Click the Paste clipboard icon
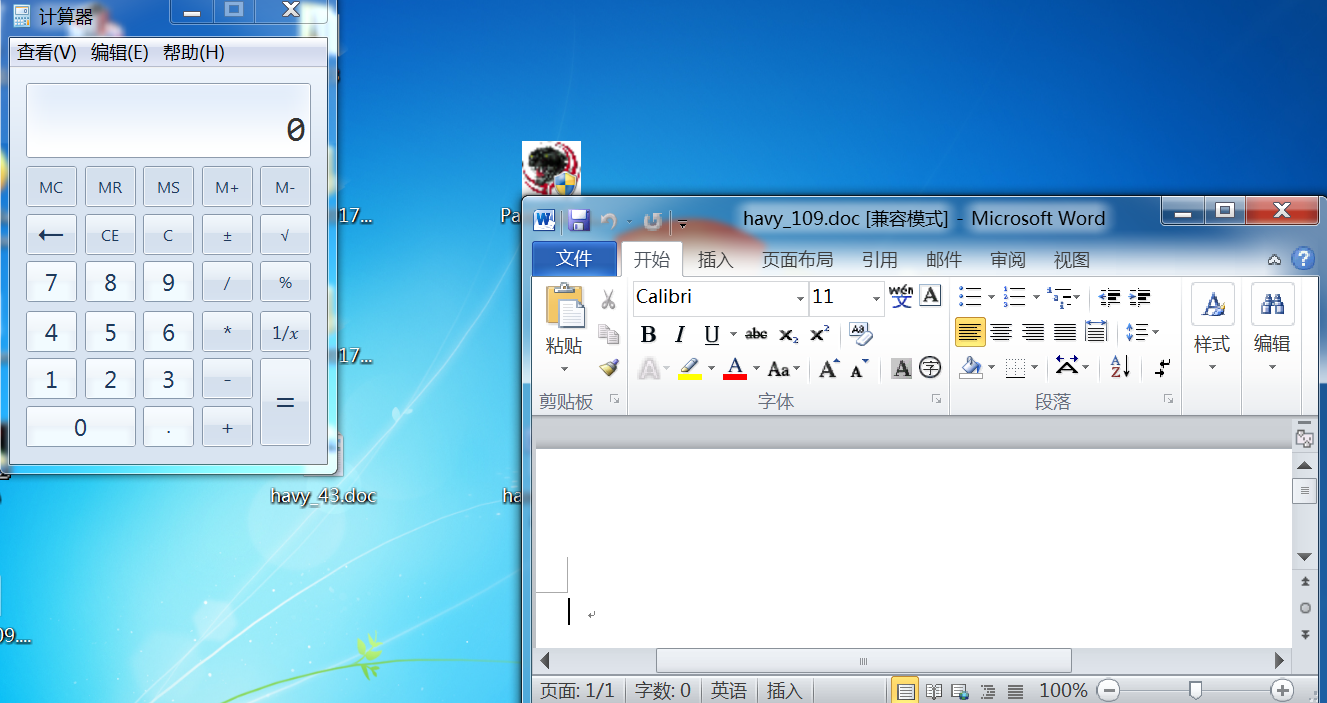This screenshot has width=1327, height=703. coord(565,307)
